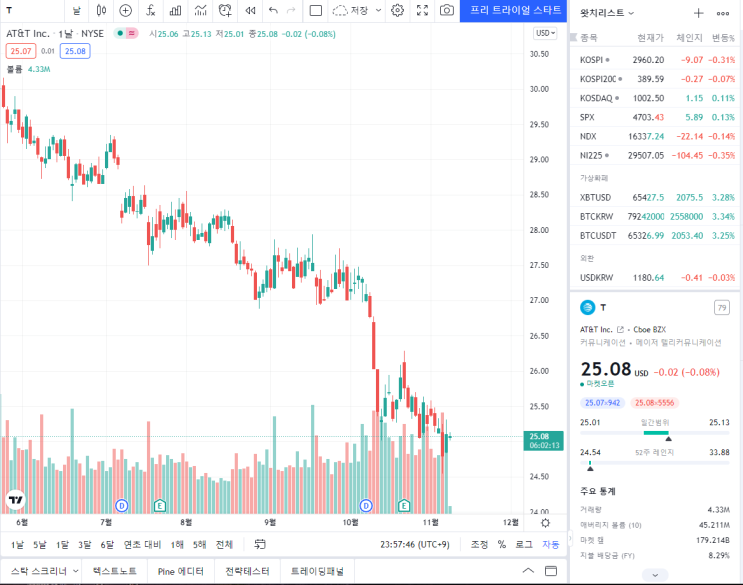Toggle the 로그 (log) scale
Viewport: 743px width, 585px height.
(x=524, y=544)
